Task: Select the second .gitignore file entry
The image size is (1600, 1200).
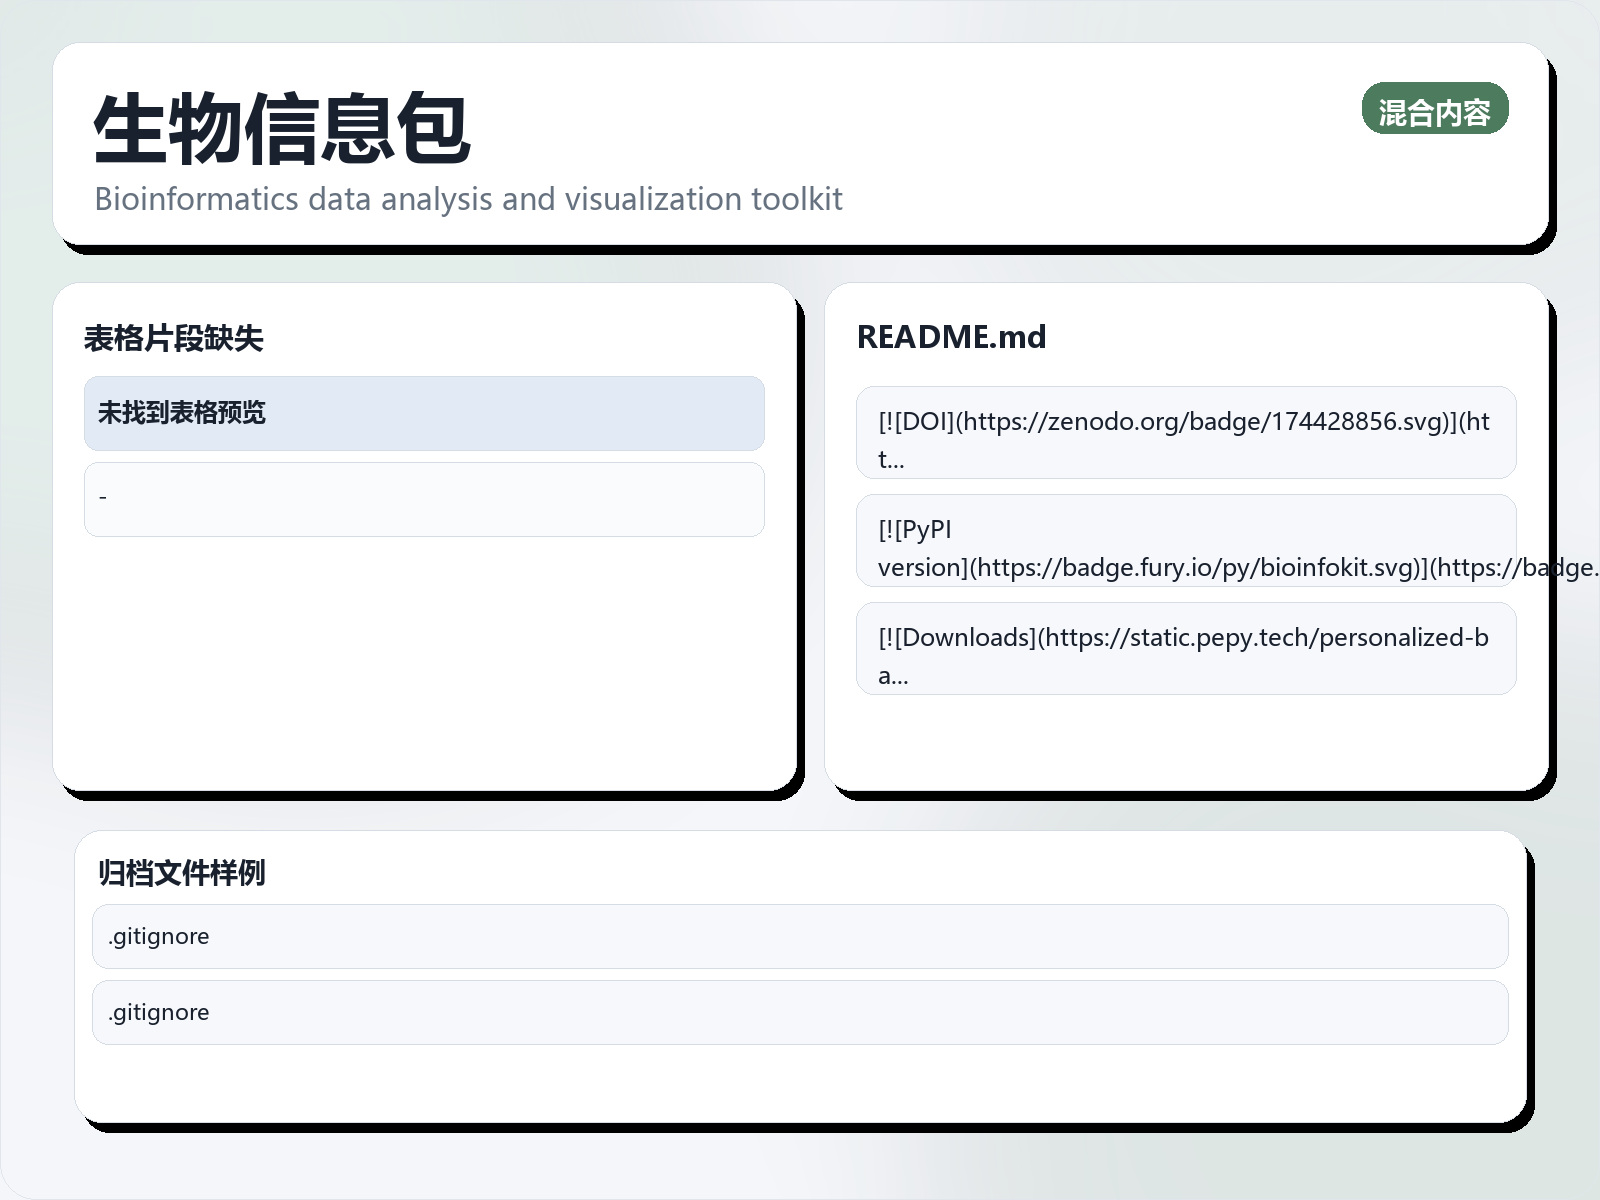Action: point(799,1012)
